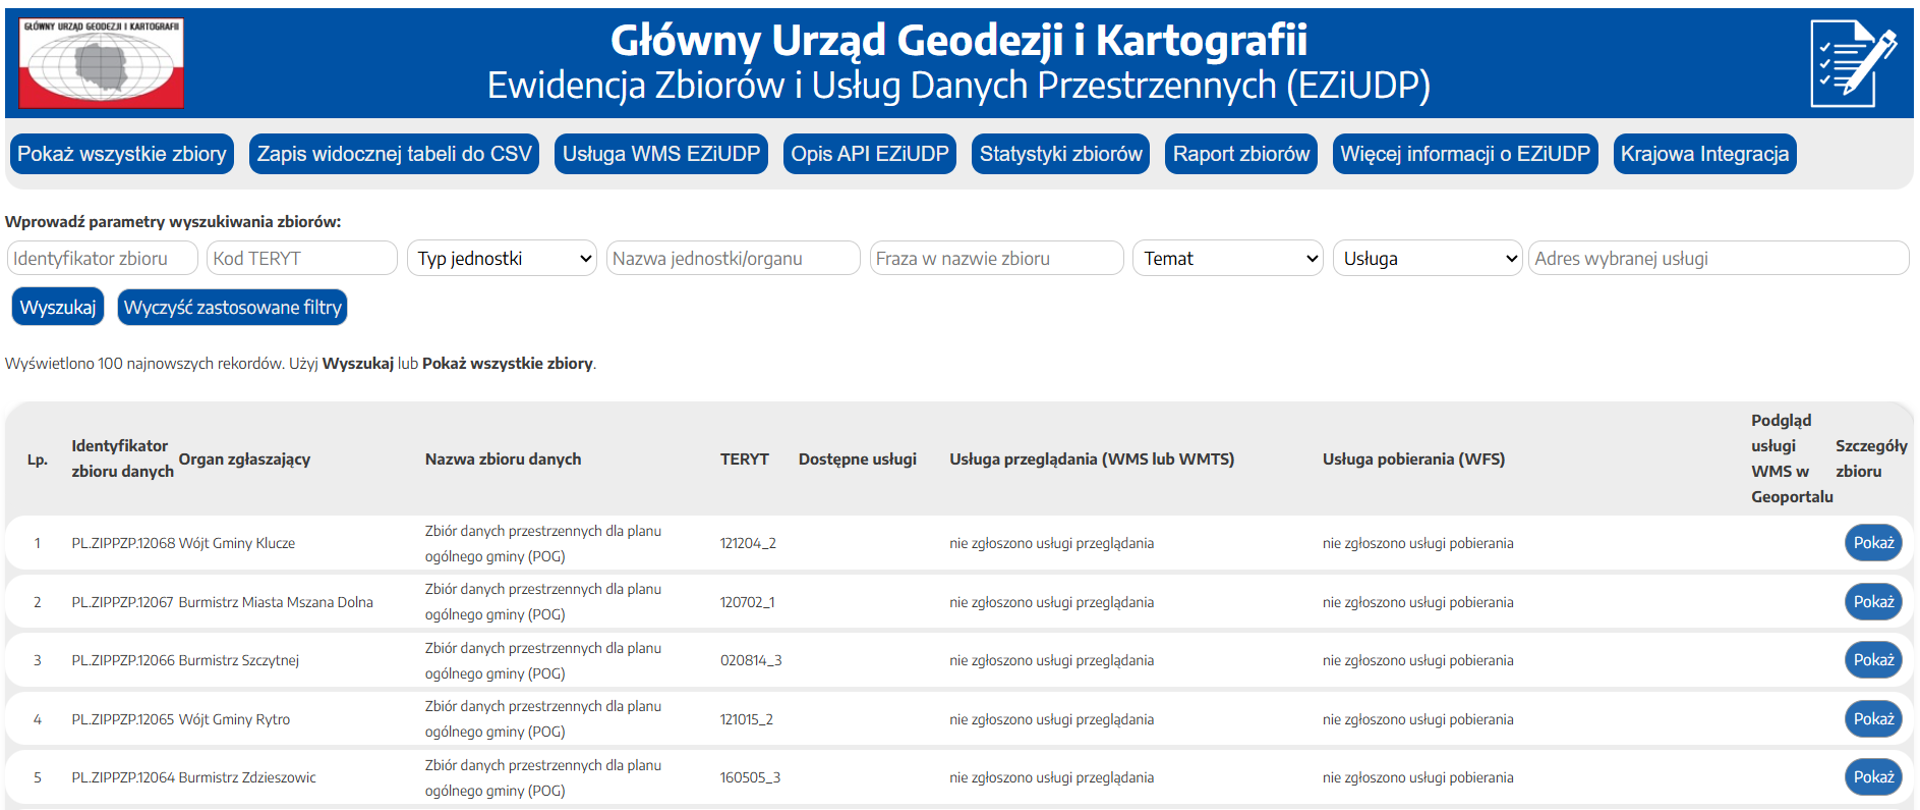
Task: Go to Krajowa Integracja
Action: 1705,154
